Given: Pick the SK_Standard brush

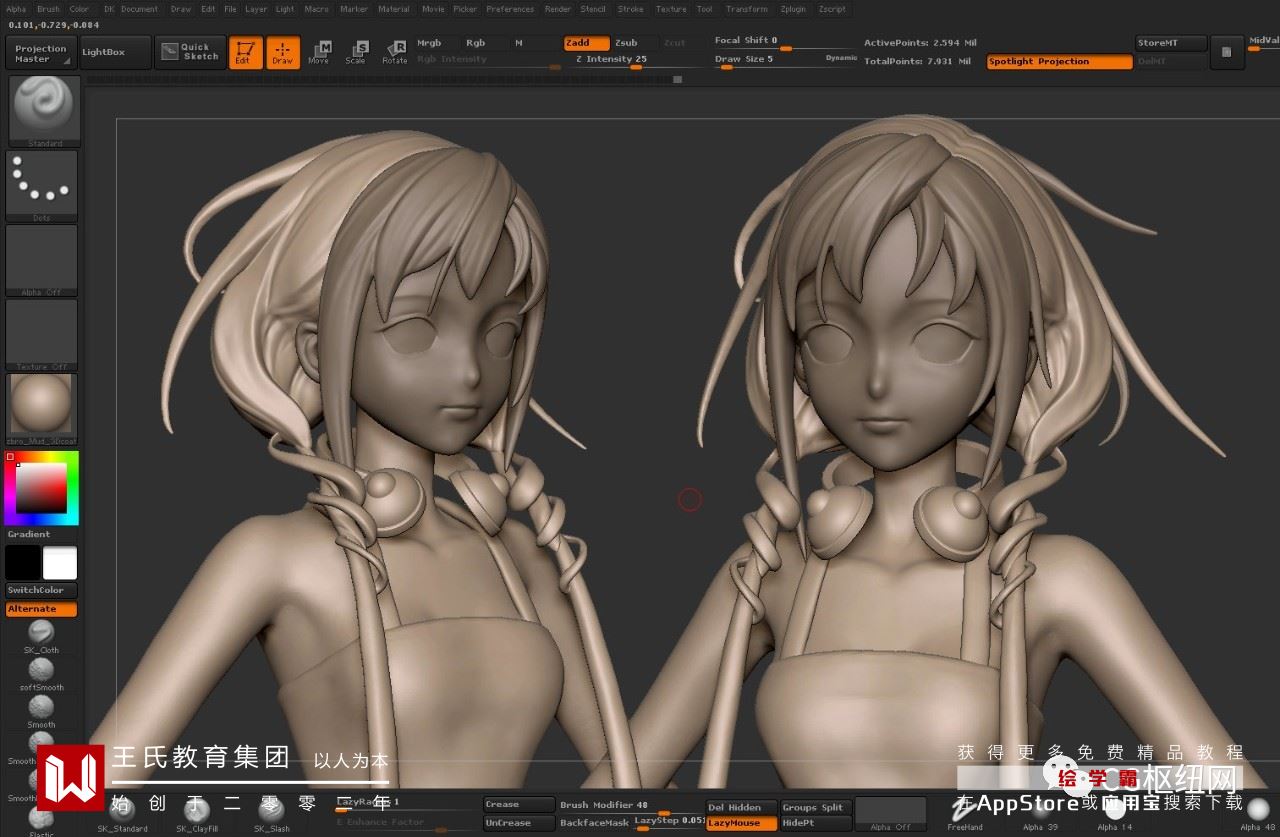Looking at the screenshot, I should click(x=122, y=816).
